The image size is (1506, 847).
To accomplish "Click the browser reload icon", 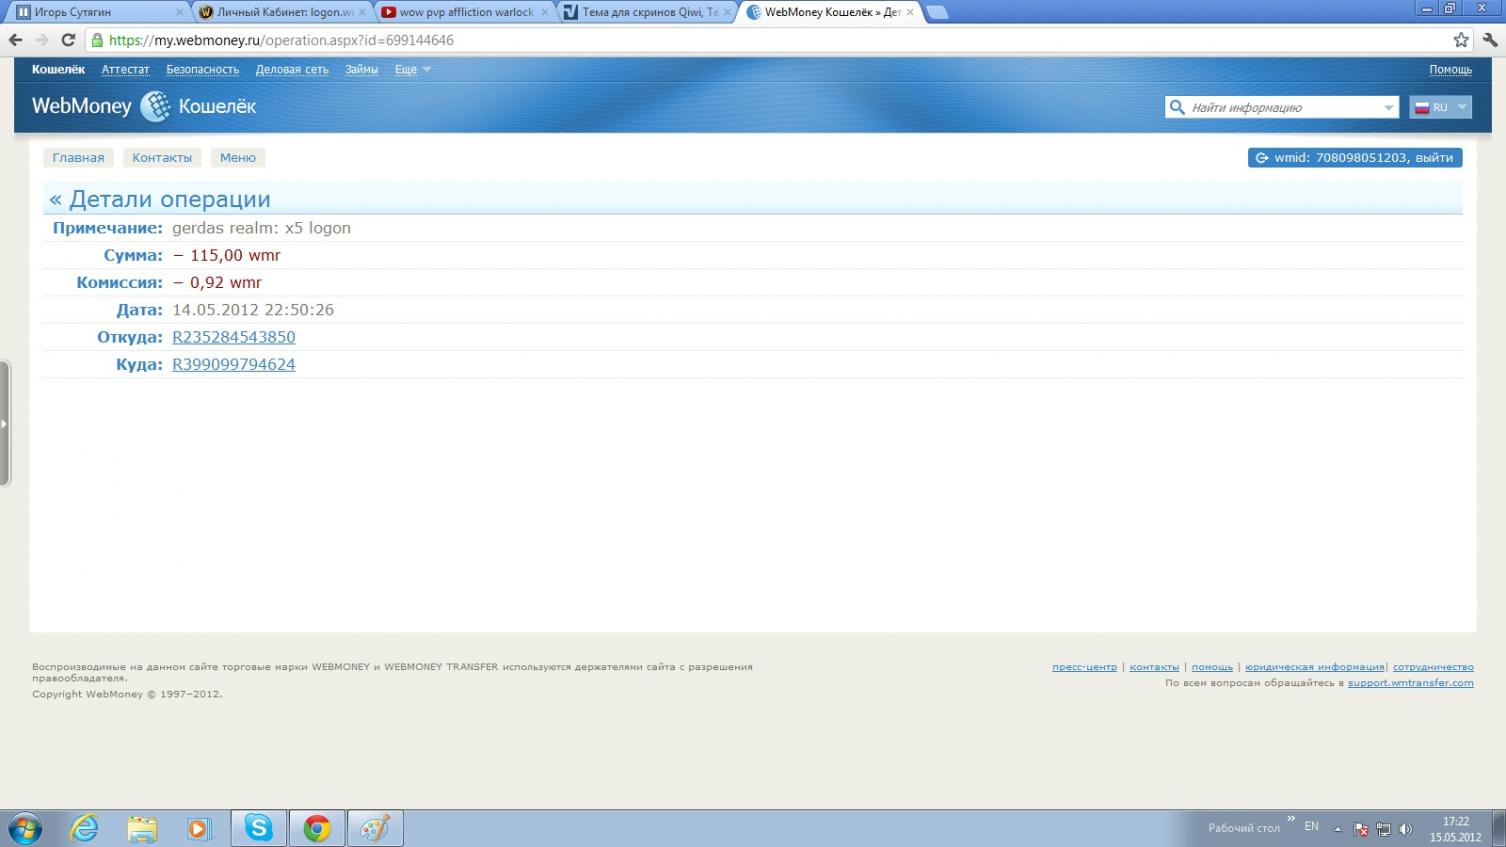I will tap(68, 40).
